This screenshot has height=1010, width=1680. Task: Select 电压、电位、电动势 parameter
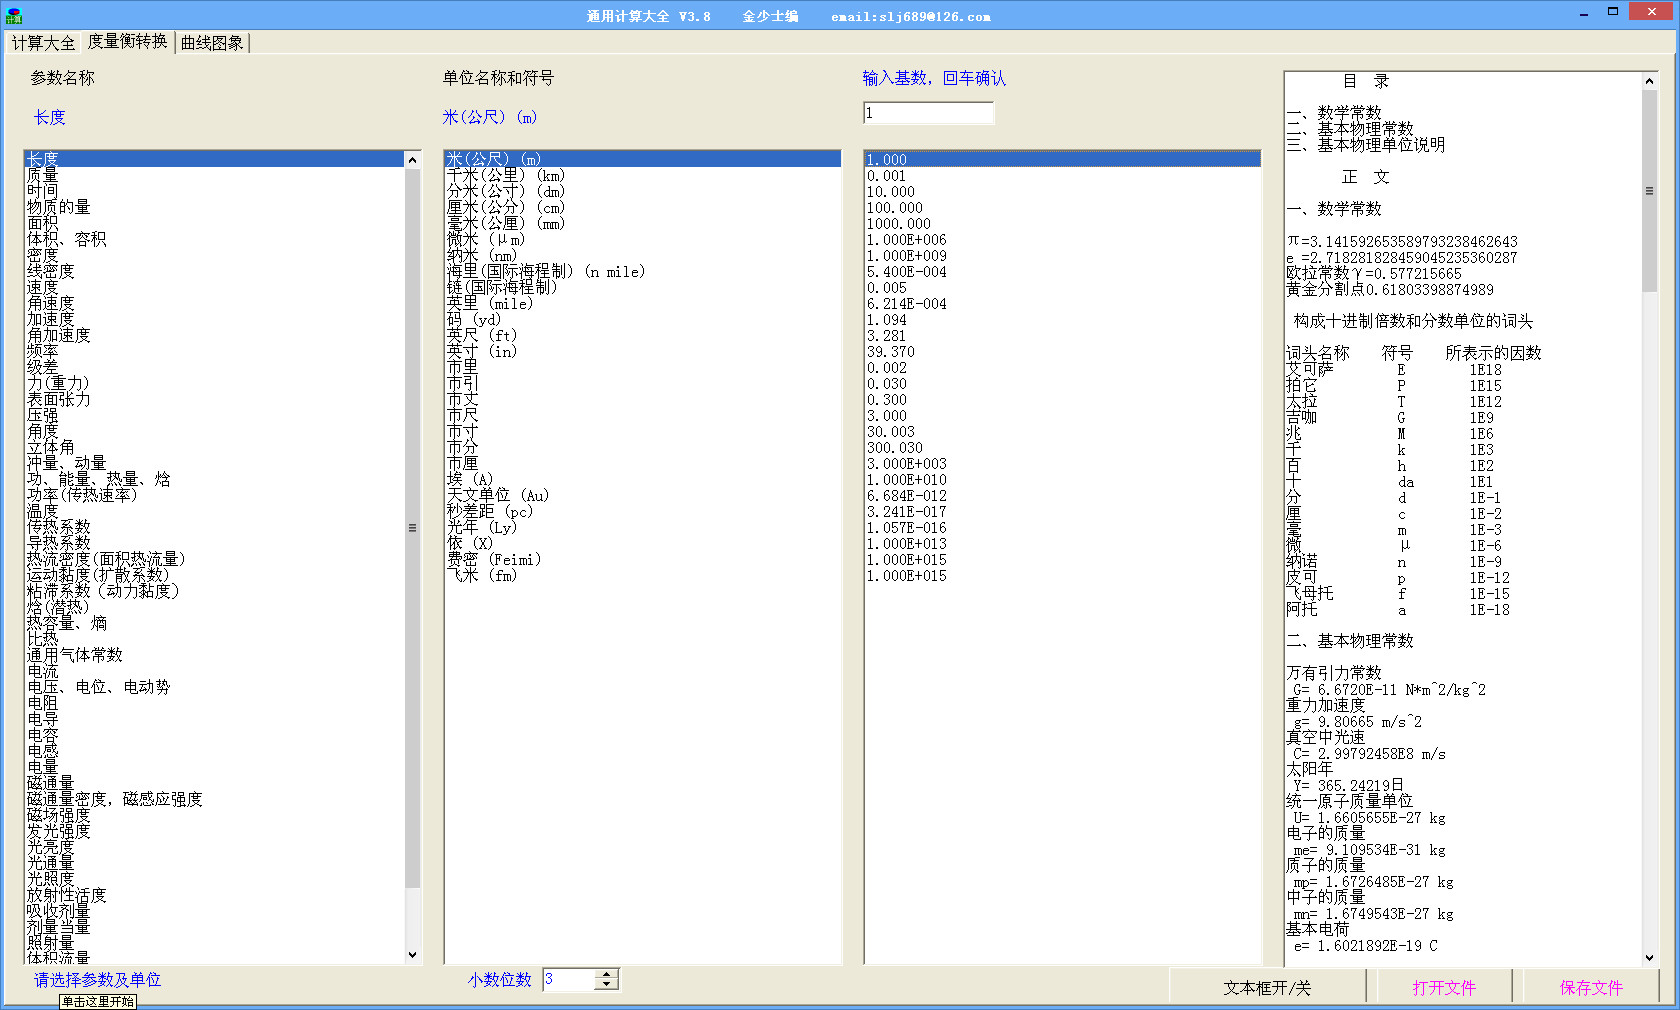click(x=214, y=687)
